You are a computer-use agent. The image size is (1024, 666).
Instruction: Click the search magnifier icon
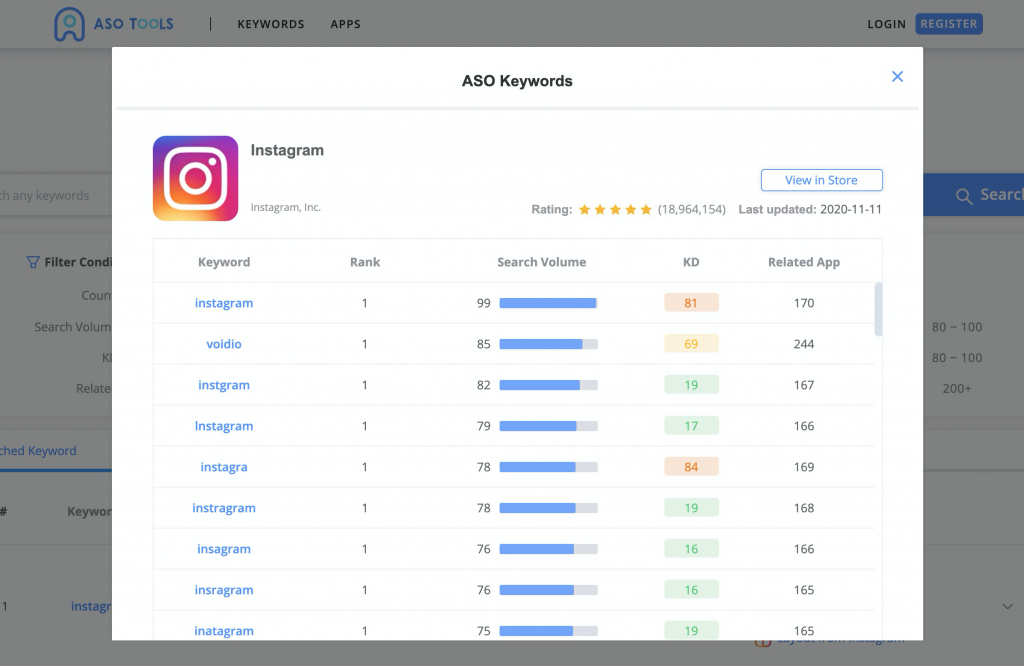click(964, 196)
